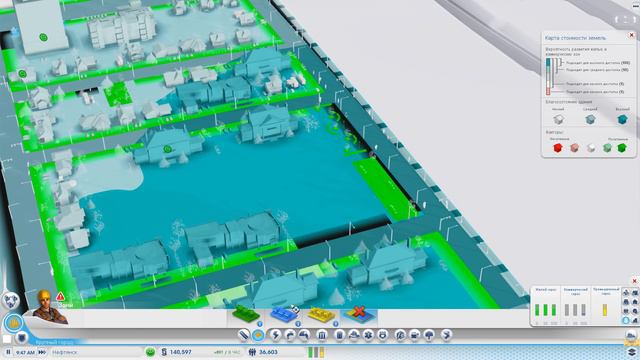Increase game speed with fast-forward button

pos(42,352)
